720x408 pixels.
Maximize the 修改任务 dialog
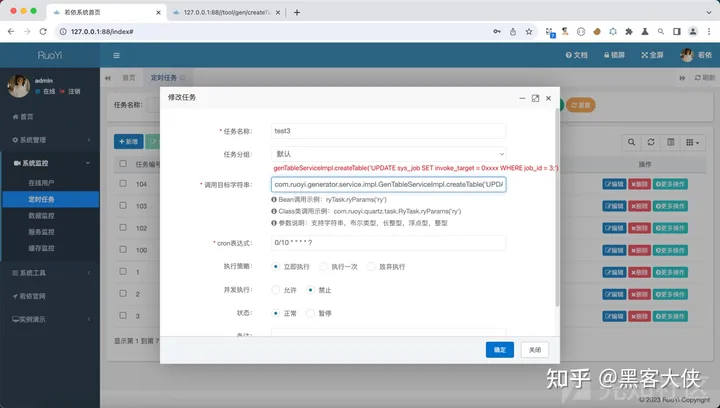pos(535,98)
